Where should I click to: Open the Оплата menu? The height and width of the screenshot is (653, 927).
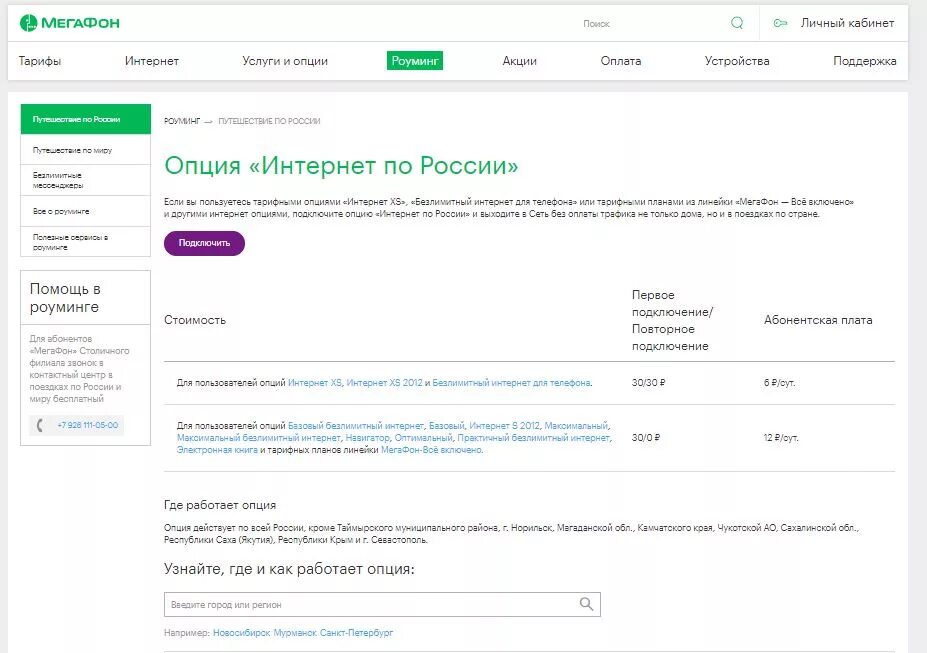click(621, 61)
